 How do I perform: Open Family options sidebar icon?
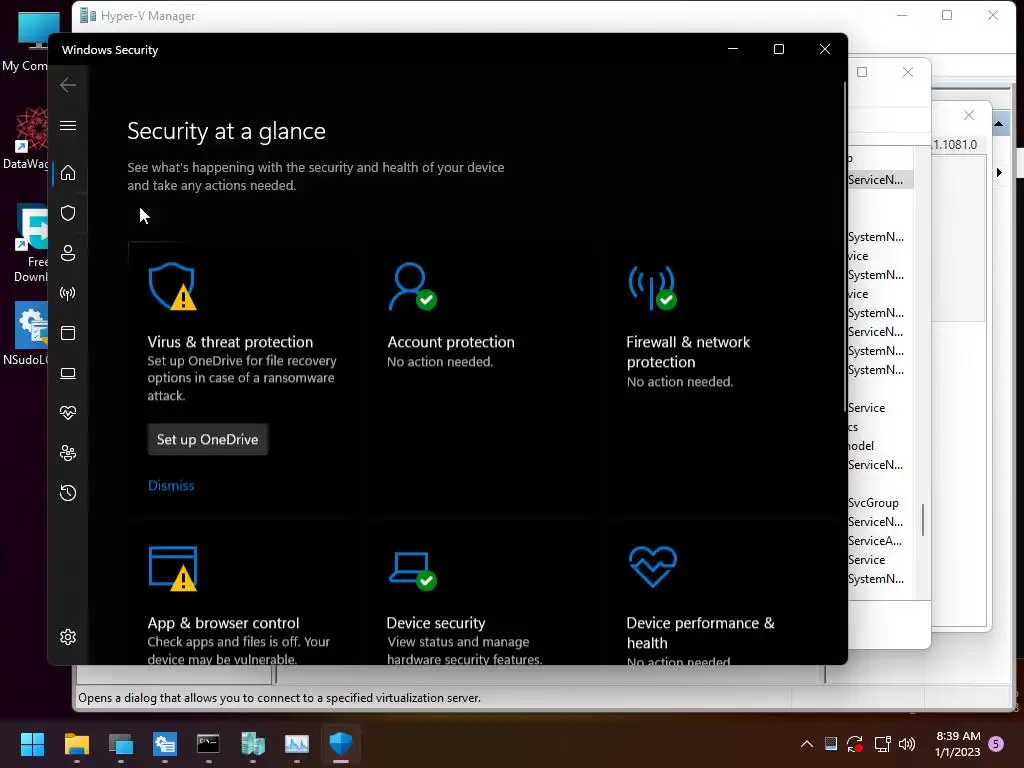(68, 453)
